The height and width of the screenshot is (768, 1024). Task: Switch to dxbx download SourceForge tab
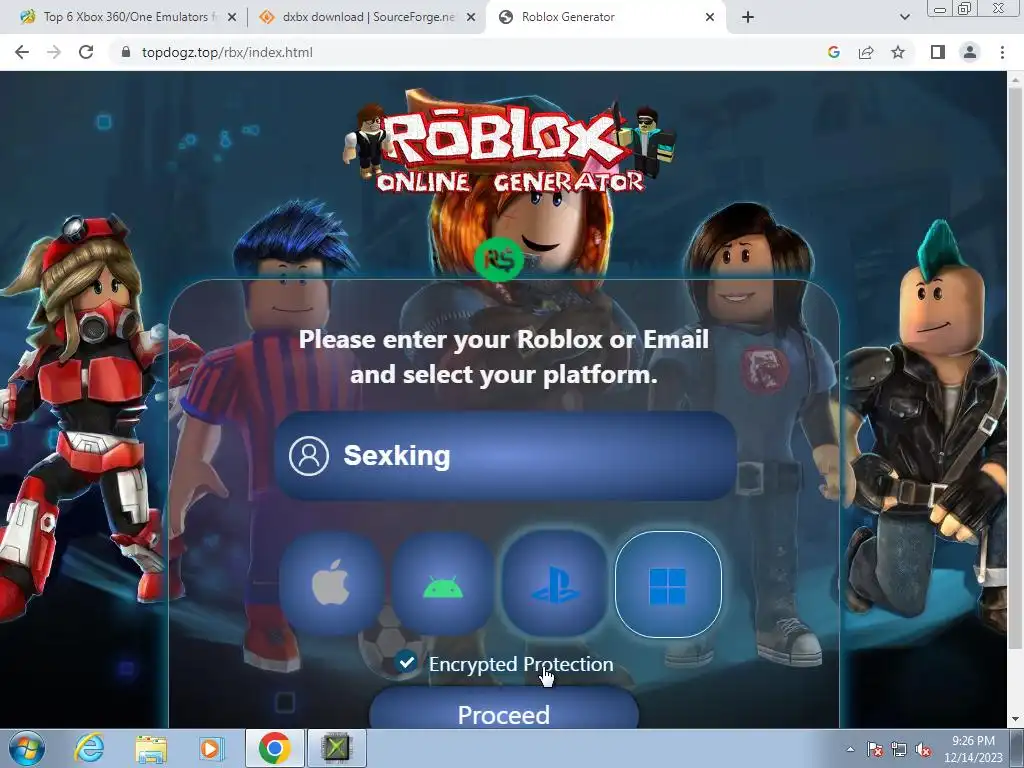(368, 17)
